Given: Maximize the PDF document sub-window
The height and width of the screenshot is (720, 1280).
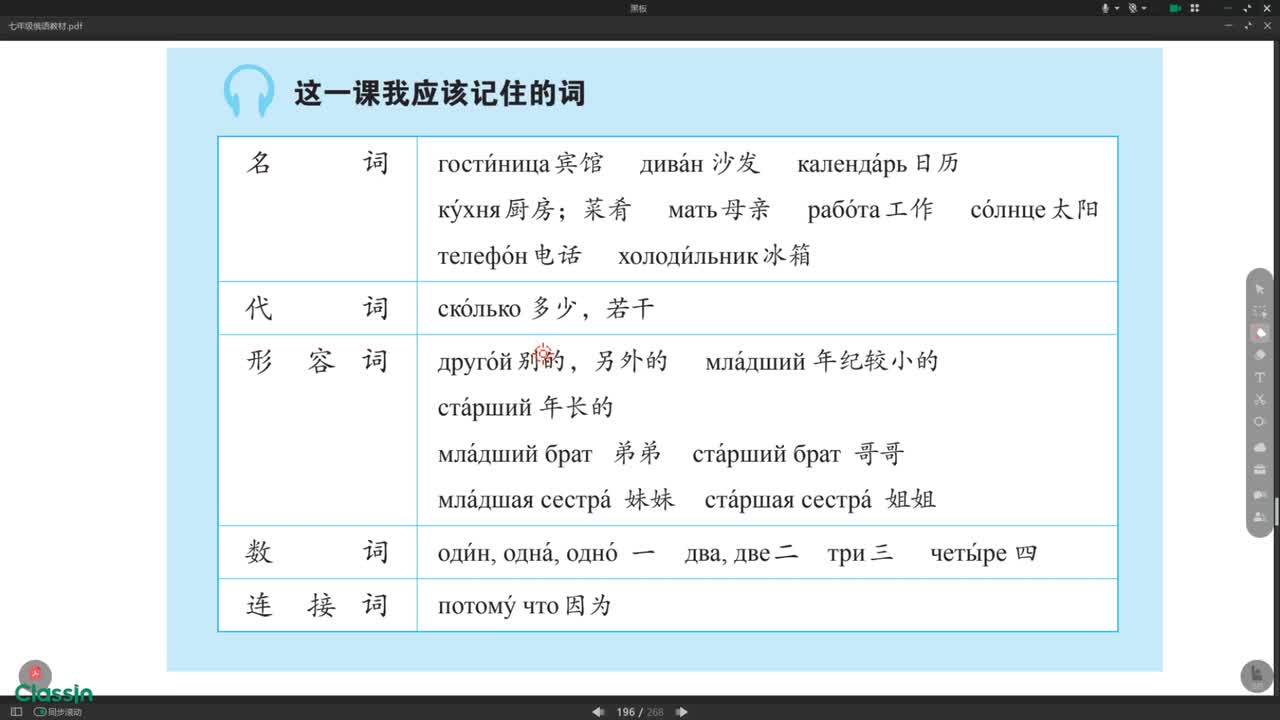Looking at the screenshot, I should 1249,26.
